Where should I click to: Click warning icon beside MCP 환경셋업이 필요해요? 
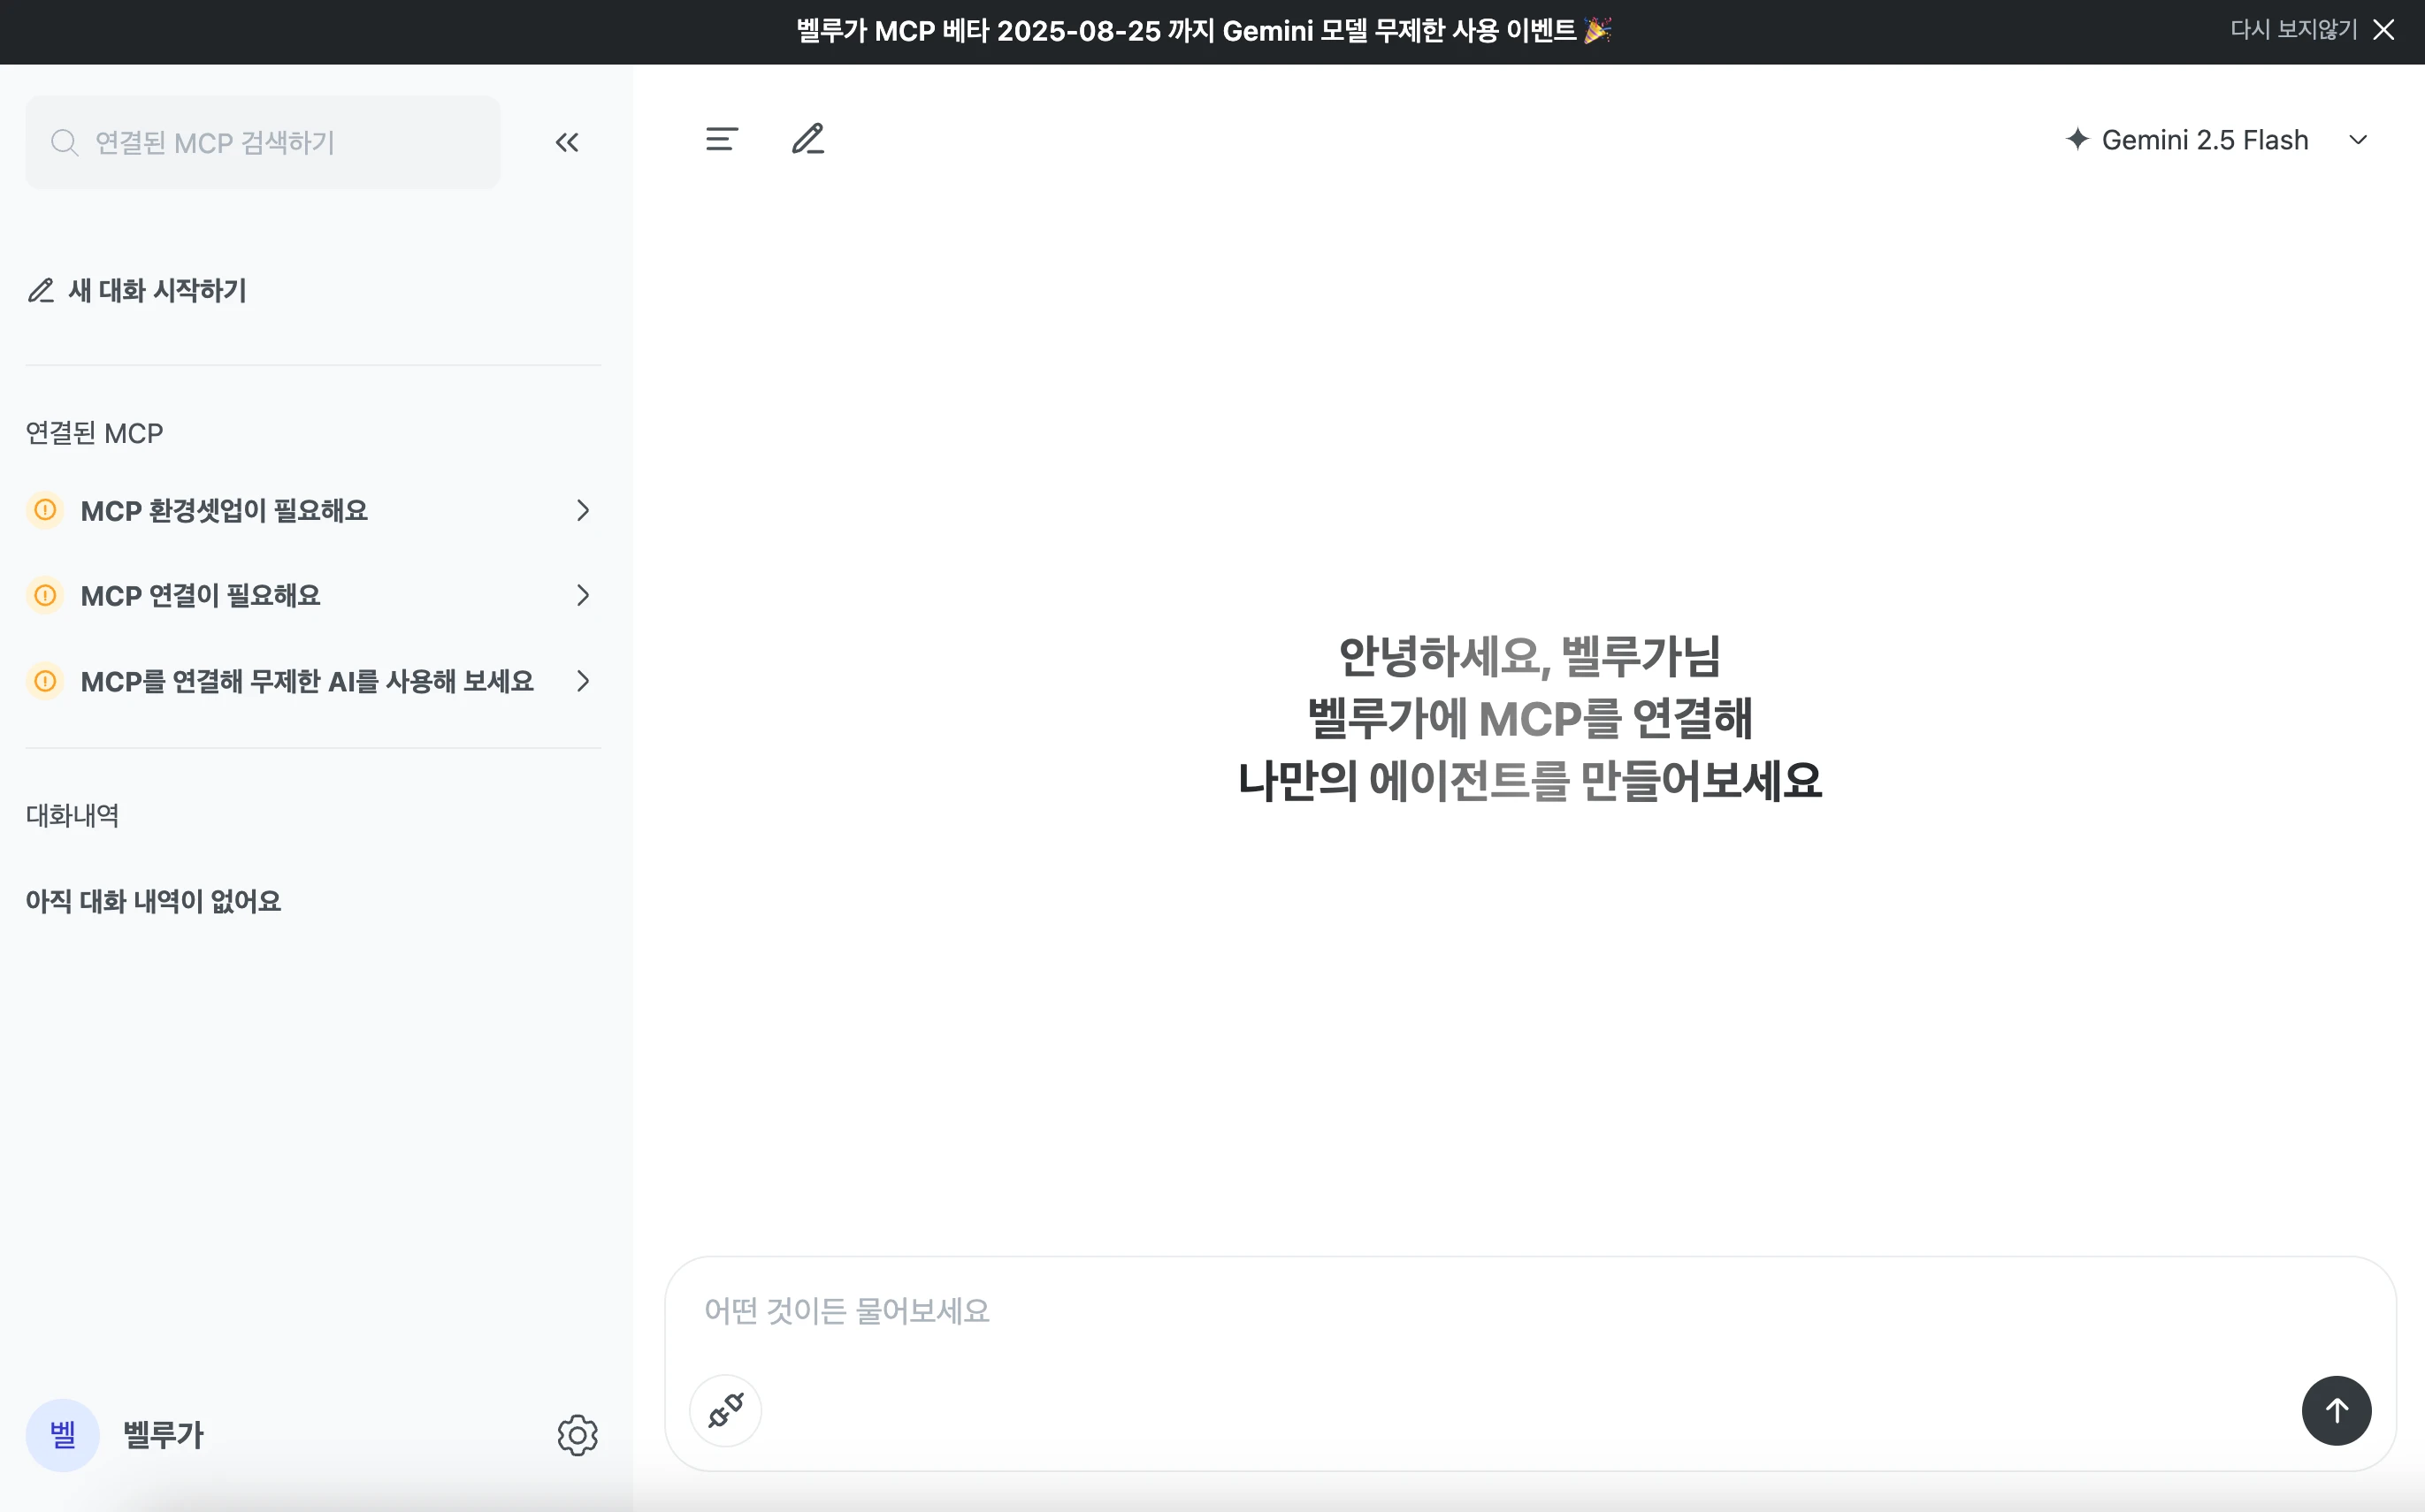pyautogui.click(x=45, y=510)
